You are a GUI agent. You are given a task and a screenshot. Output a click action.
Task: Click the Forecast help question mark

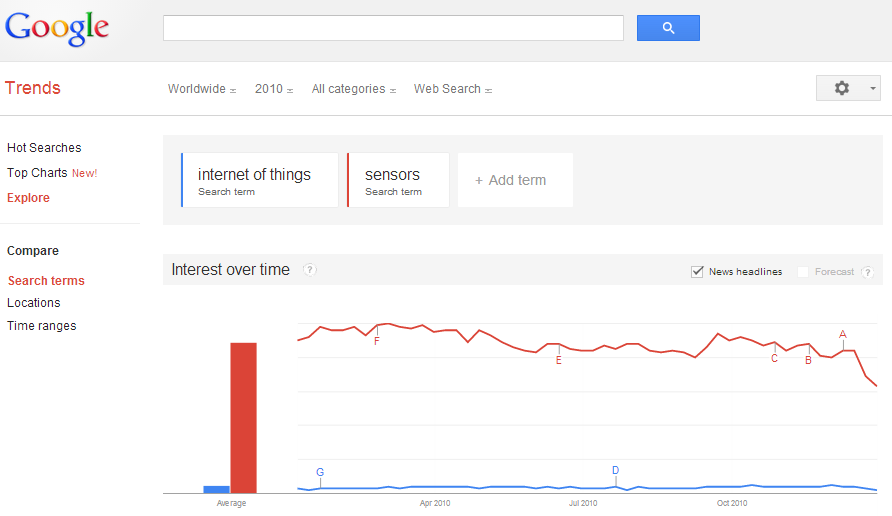867,272
